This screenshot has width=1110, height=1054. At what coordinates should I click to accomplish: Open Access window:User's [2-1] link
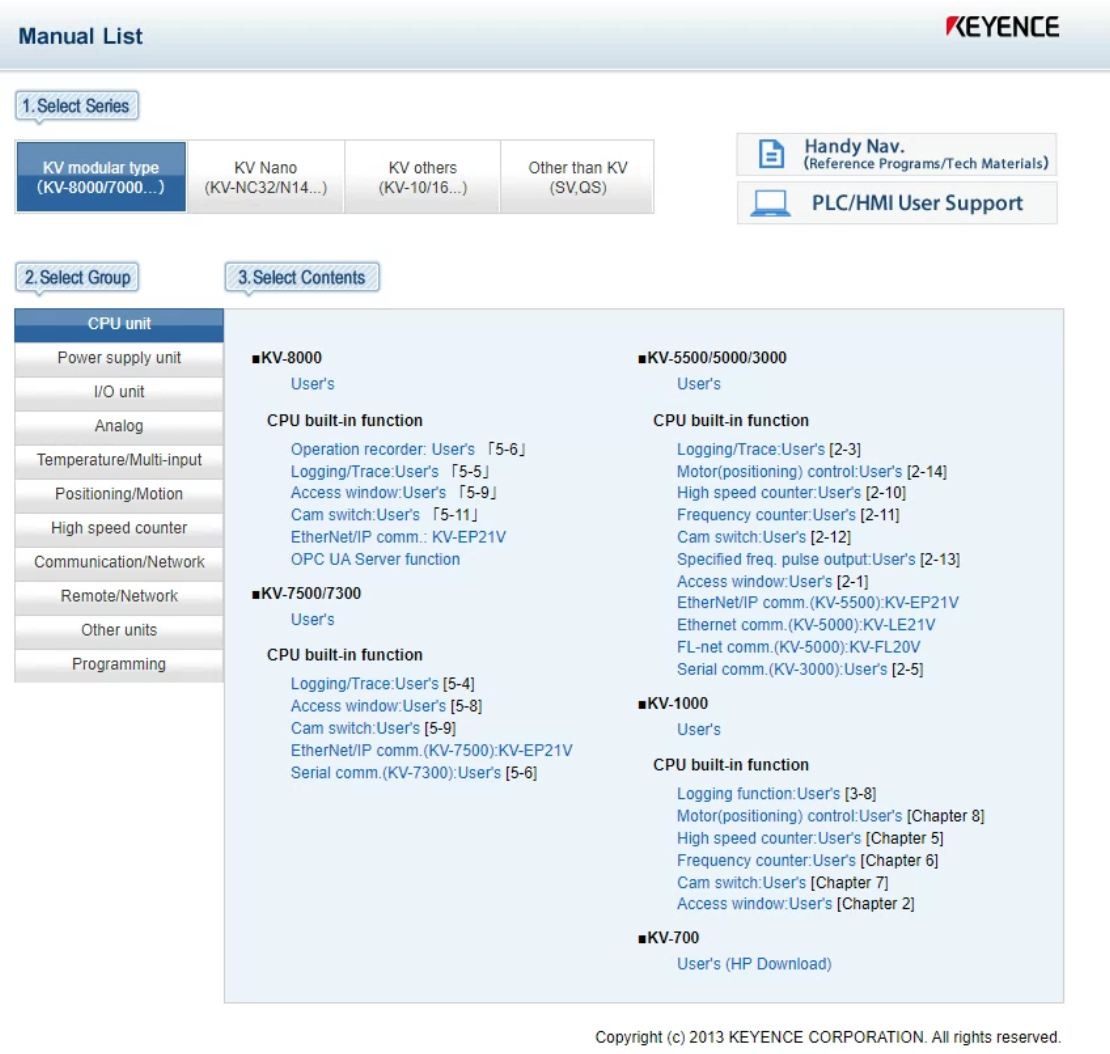(754, 582)
